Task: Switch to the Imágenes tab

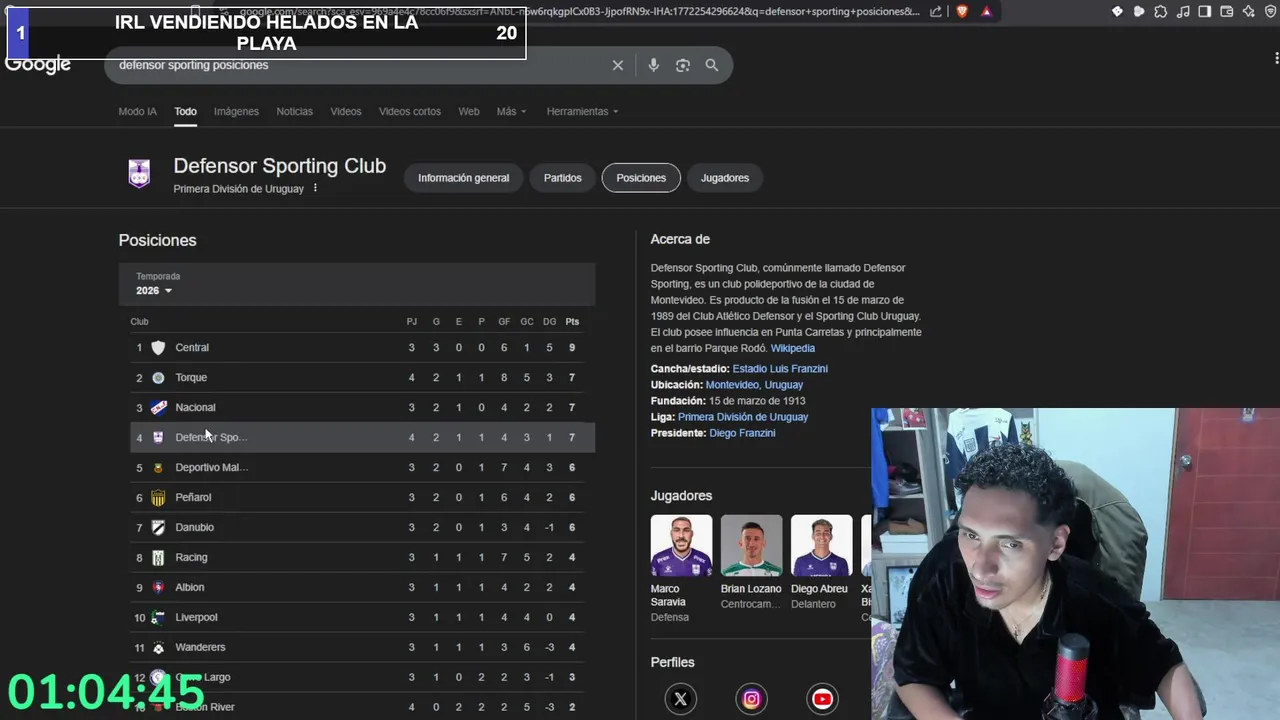Action: pyautogui.click(x=236, y=111)
